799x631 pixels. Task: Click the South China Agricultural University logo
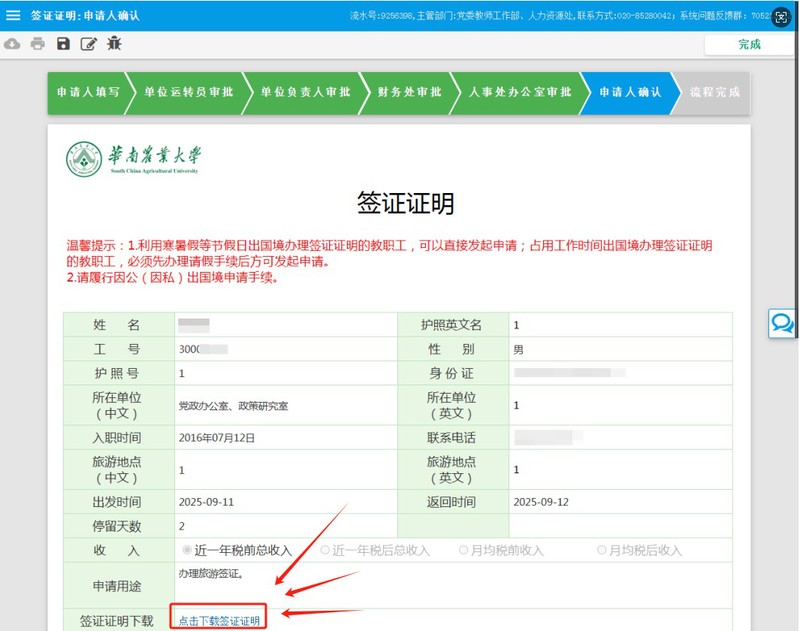(x=133, y=159)
